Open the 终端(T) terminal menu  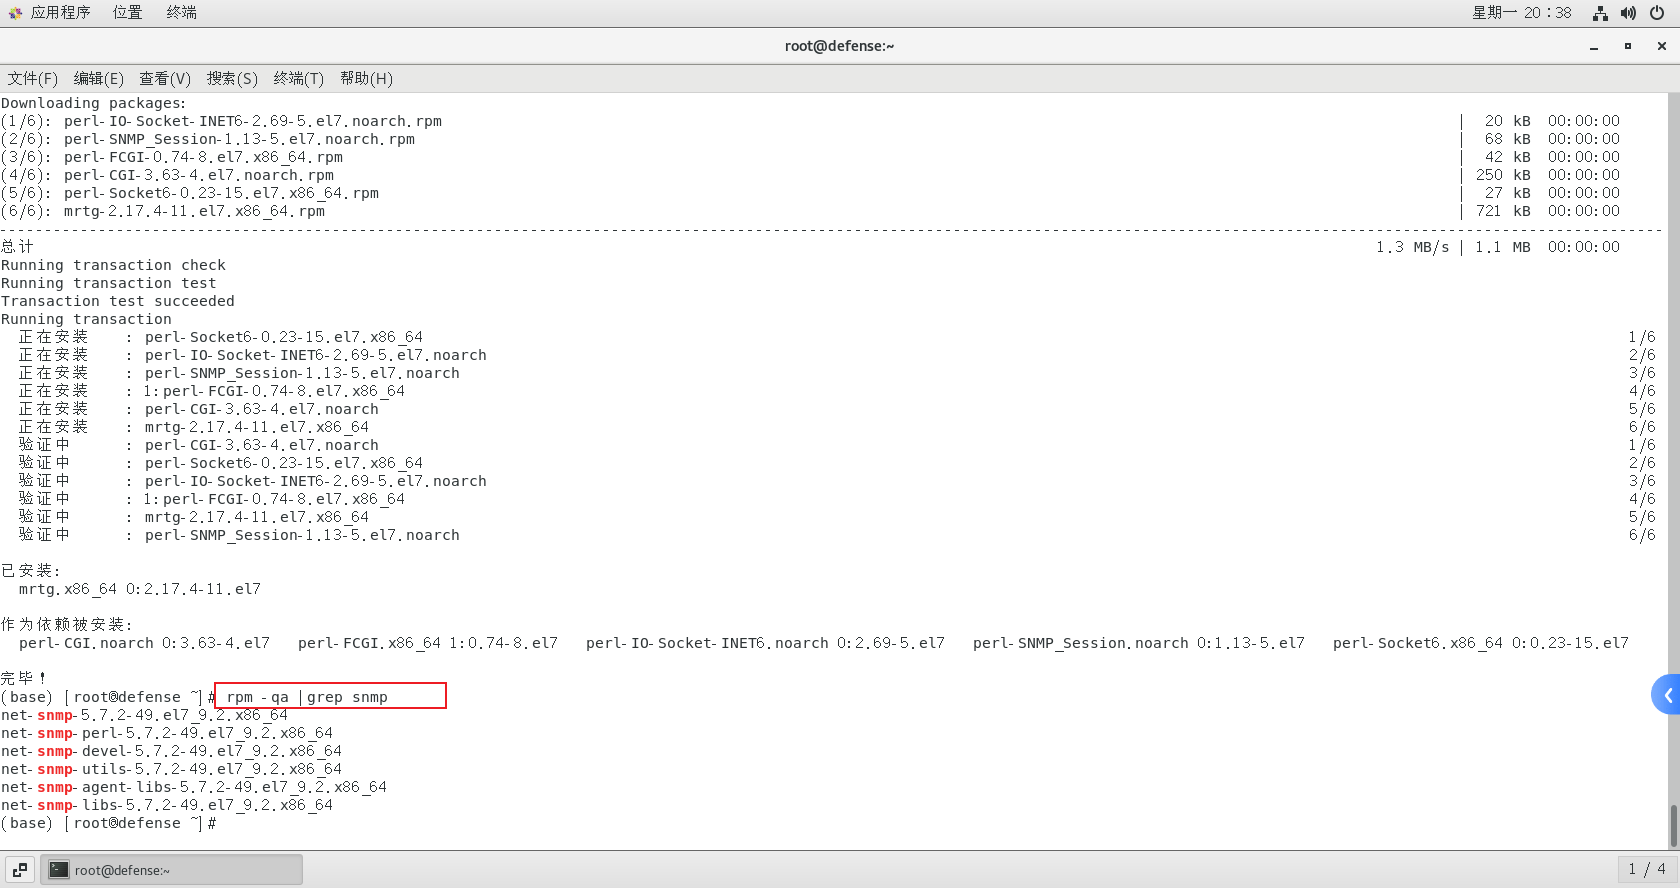click(298, 78)
